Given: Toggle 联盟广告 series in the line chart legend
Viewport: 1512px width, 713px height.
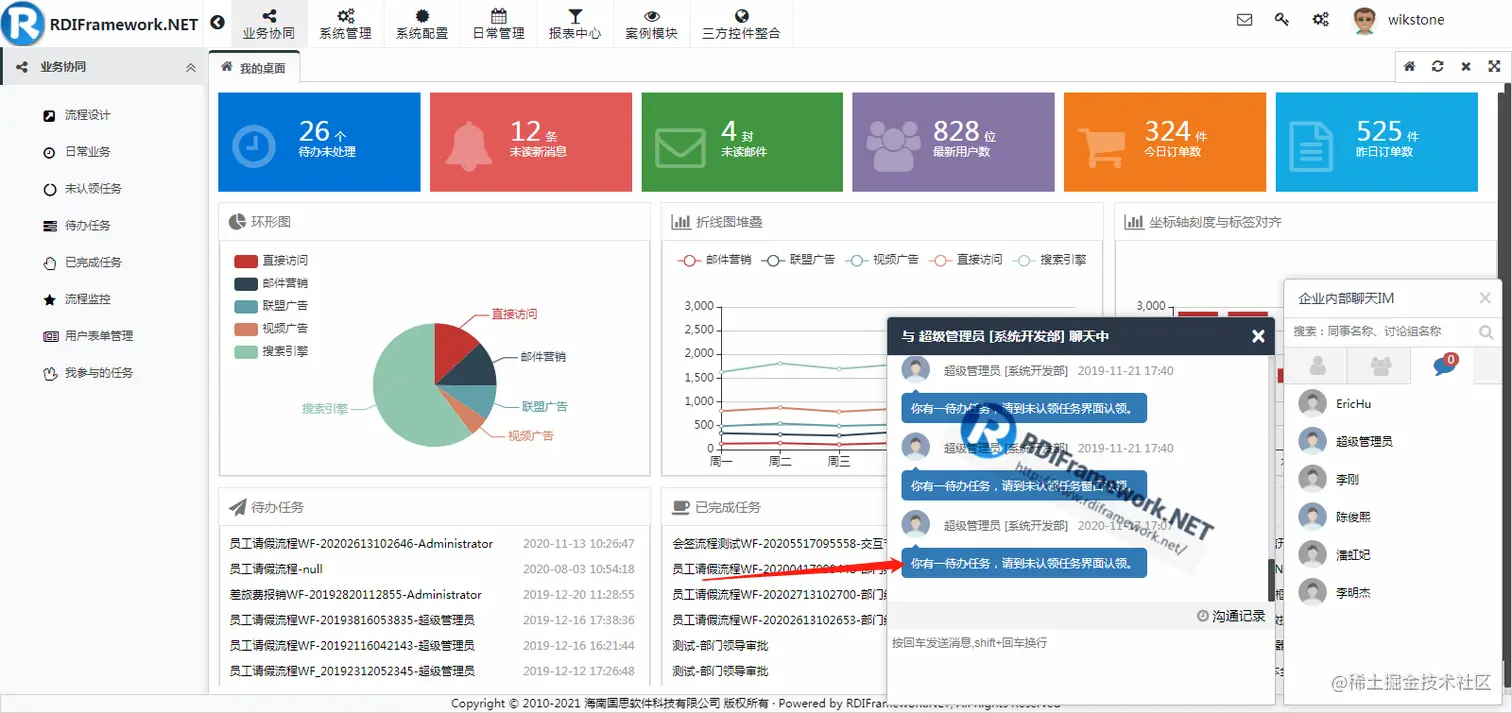Looking at the screenshot, I should point(798,260).
